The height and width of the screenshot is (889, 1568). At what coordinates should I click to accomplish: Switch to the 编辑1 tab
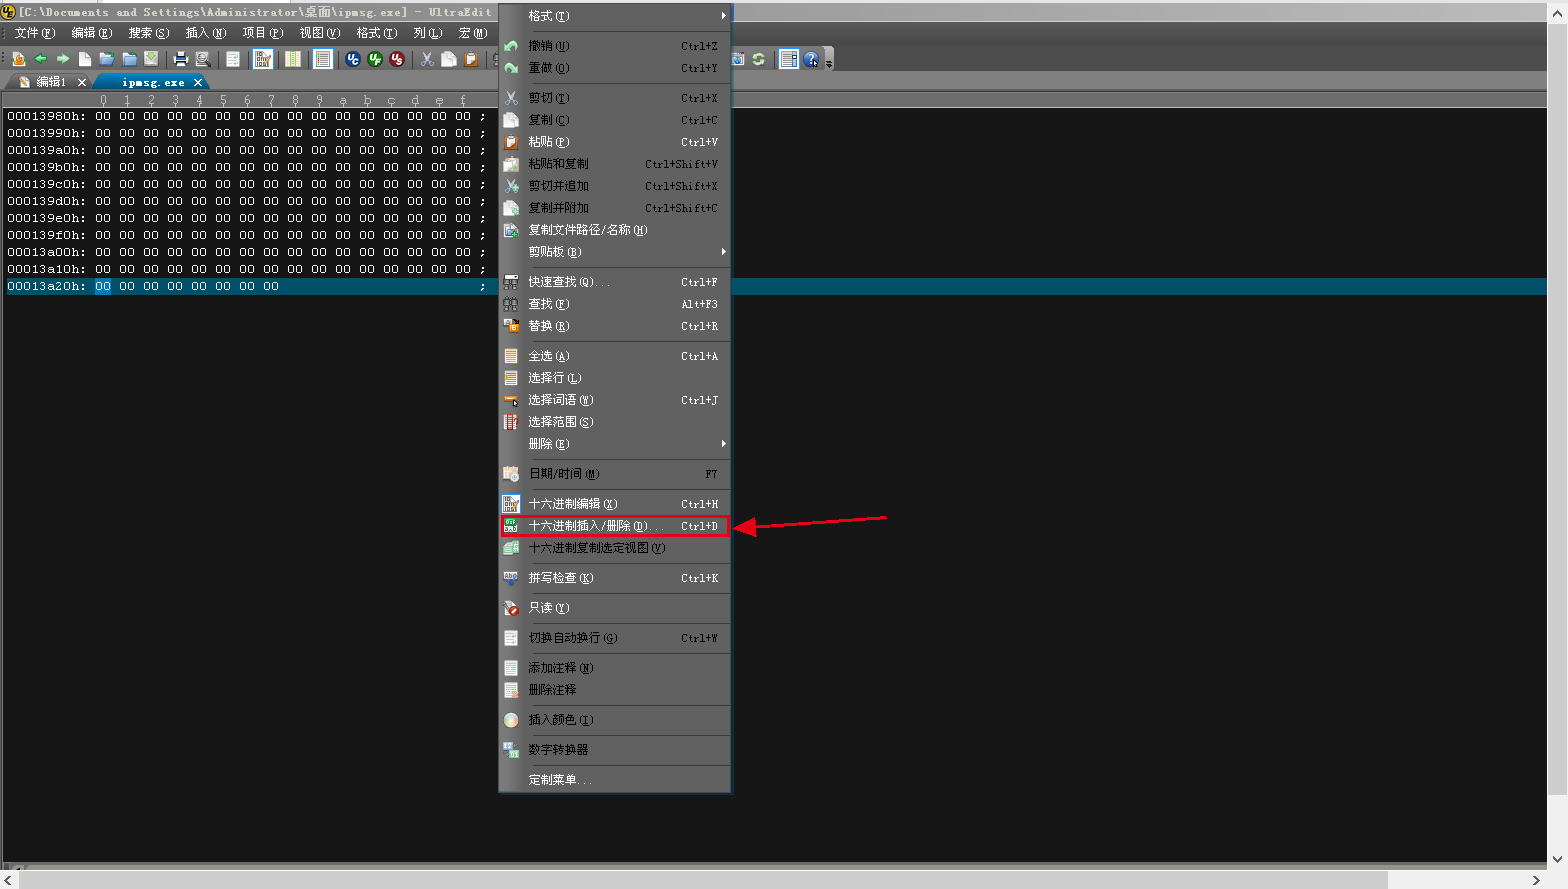[51, 82]
